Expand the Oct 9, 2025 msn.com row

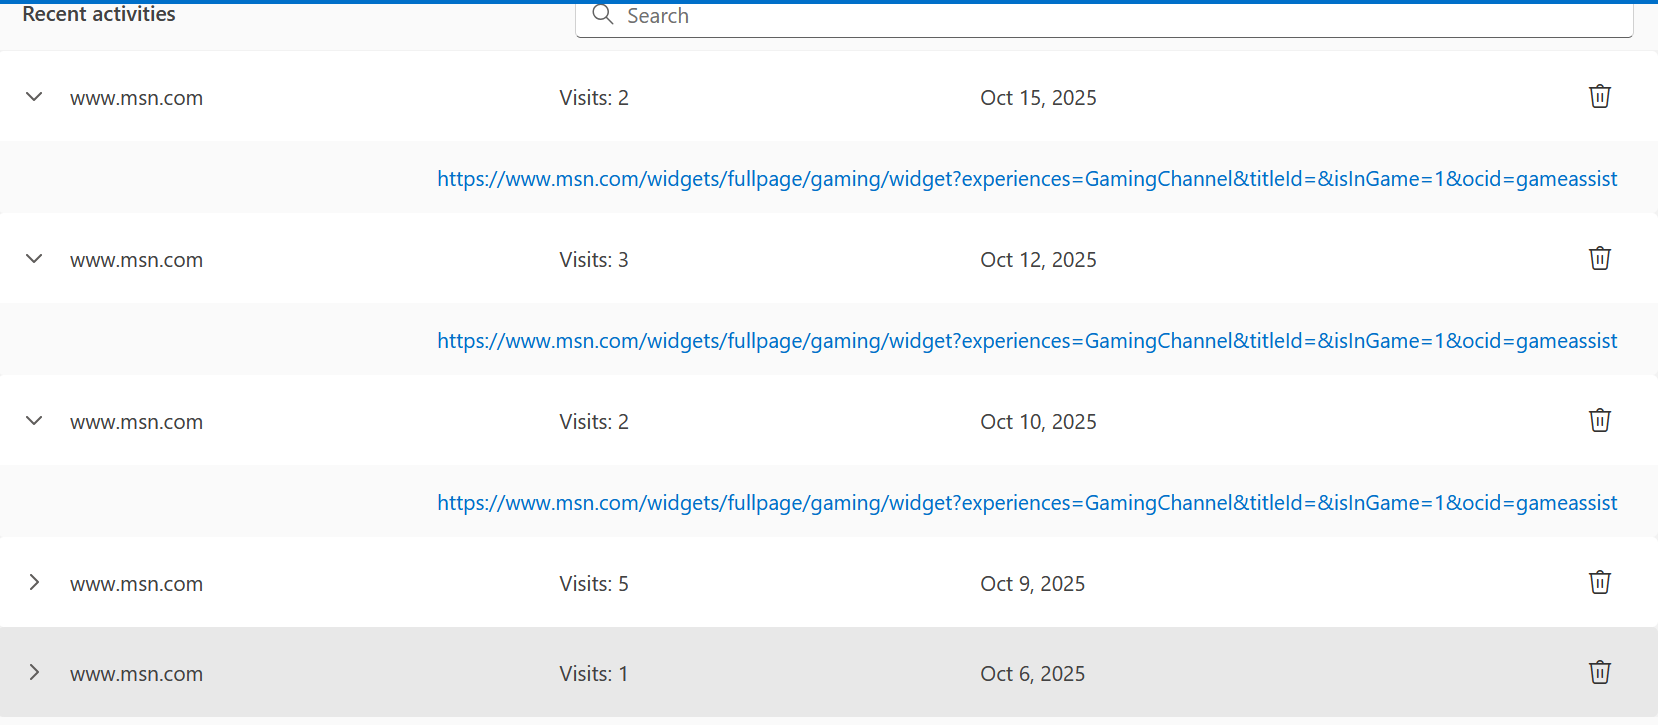pos(34,582)
